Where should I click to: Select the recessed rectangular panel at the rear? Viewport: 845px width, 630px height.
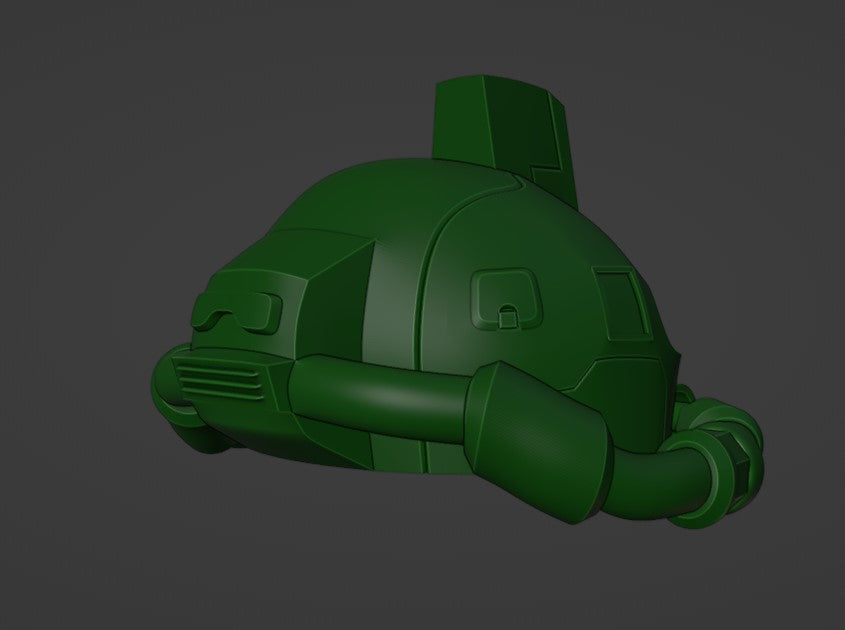pos(620,298)
